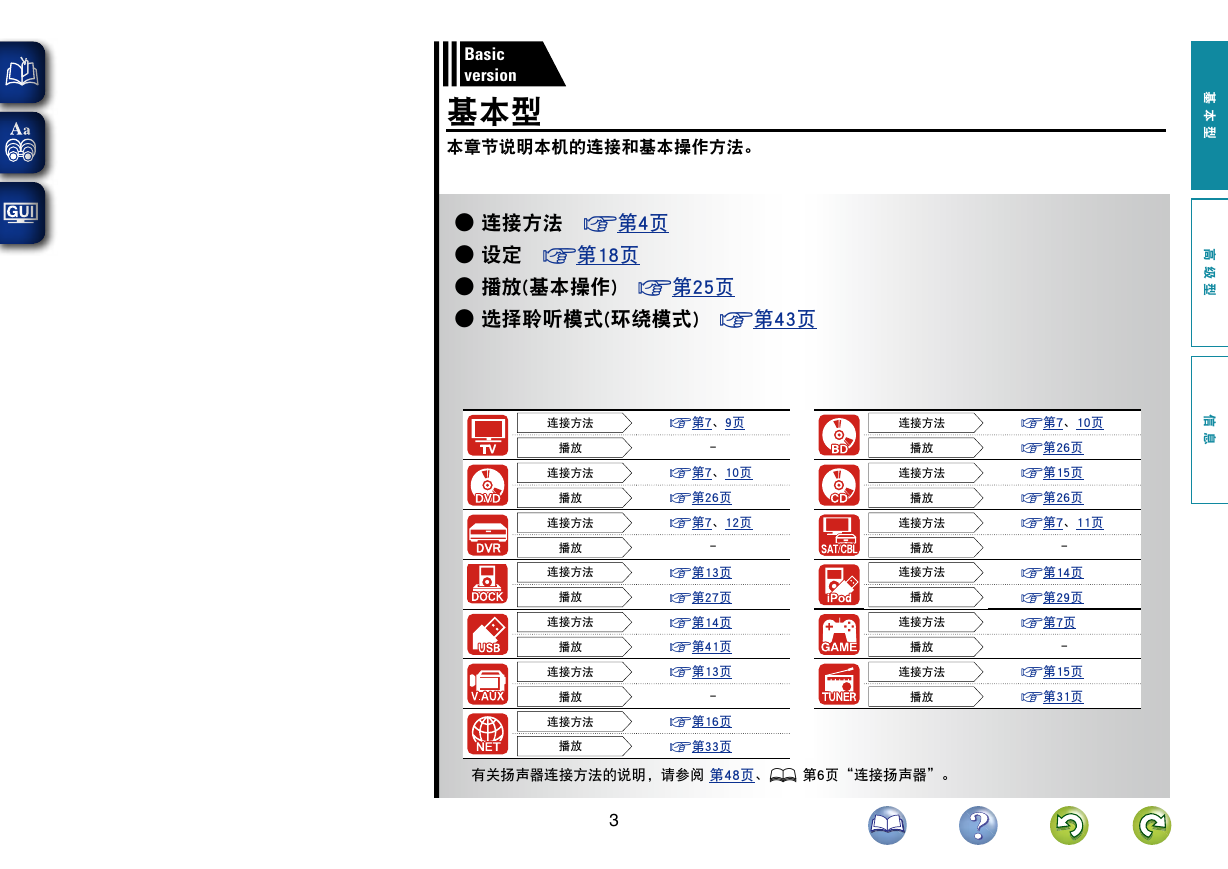Switch to the 高级型 side tab
The height and width of the screenshot is (869, 1228).
pos(1209,272)
